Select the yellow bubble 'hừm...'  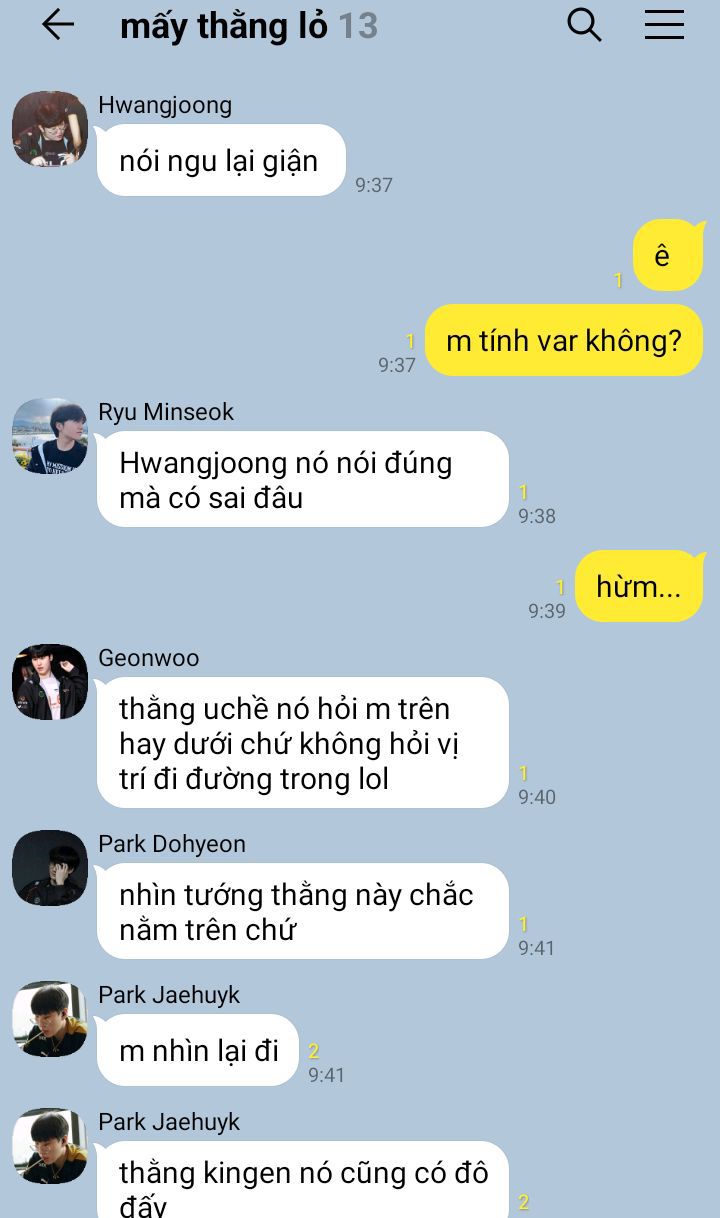click(x=639, y=586)
